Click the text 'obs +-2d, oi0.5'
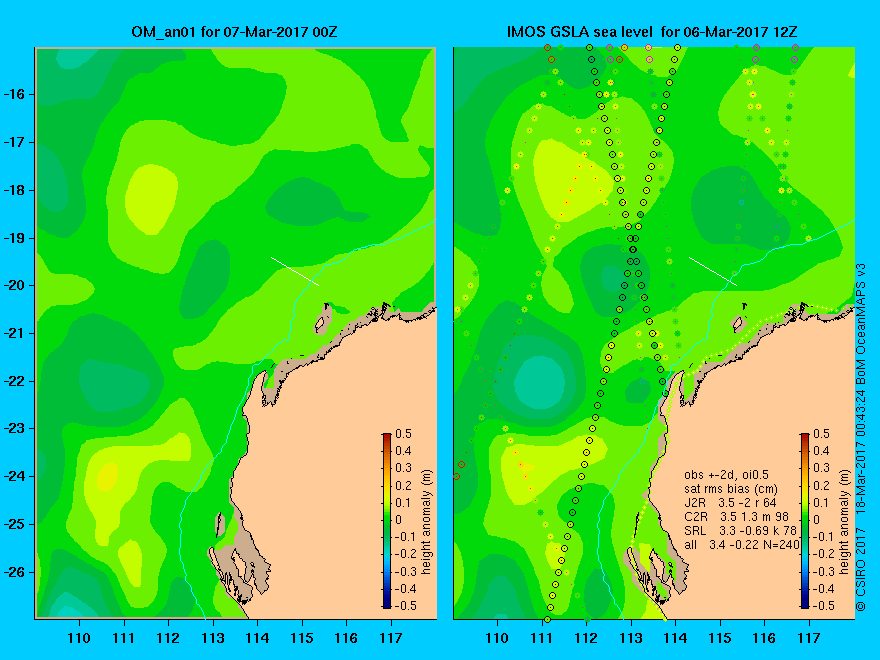The image size is (880, 660). coord(726,475)
